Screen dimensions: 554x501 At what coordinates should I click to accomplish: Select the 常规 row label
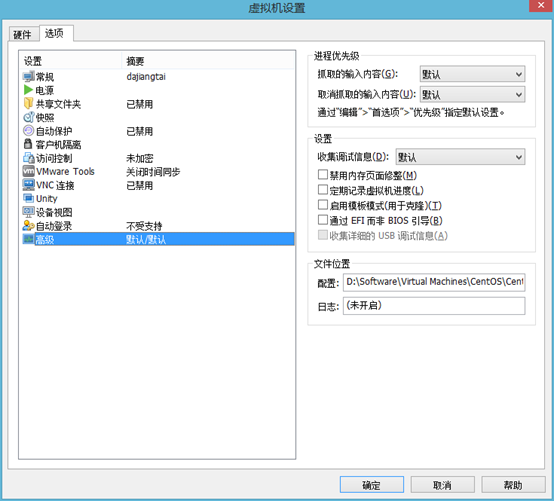pyautogui.click(x=45, y=77)
